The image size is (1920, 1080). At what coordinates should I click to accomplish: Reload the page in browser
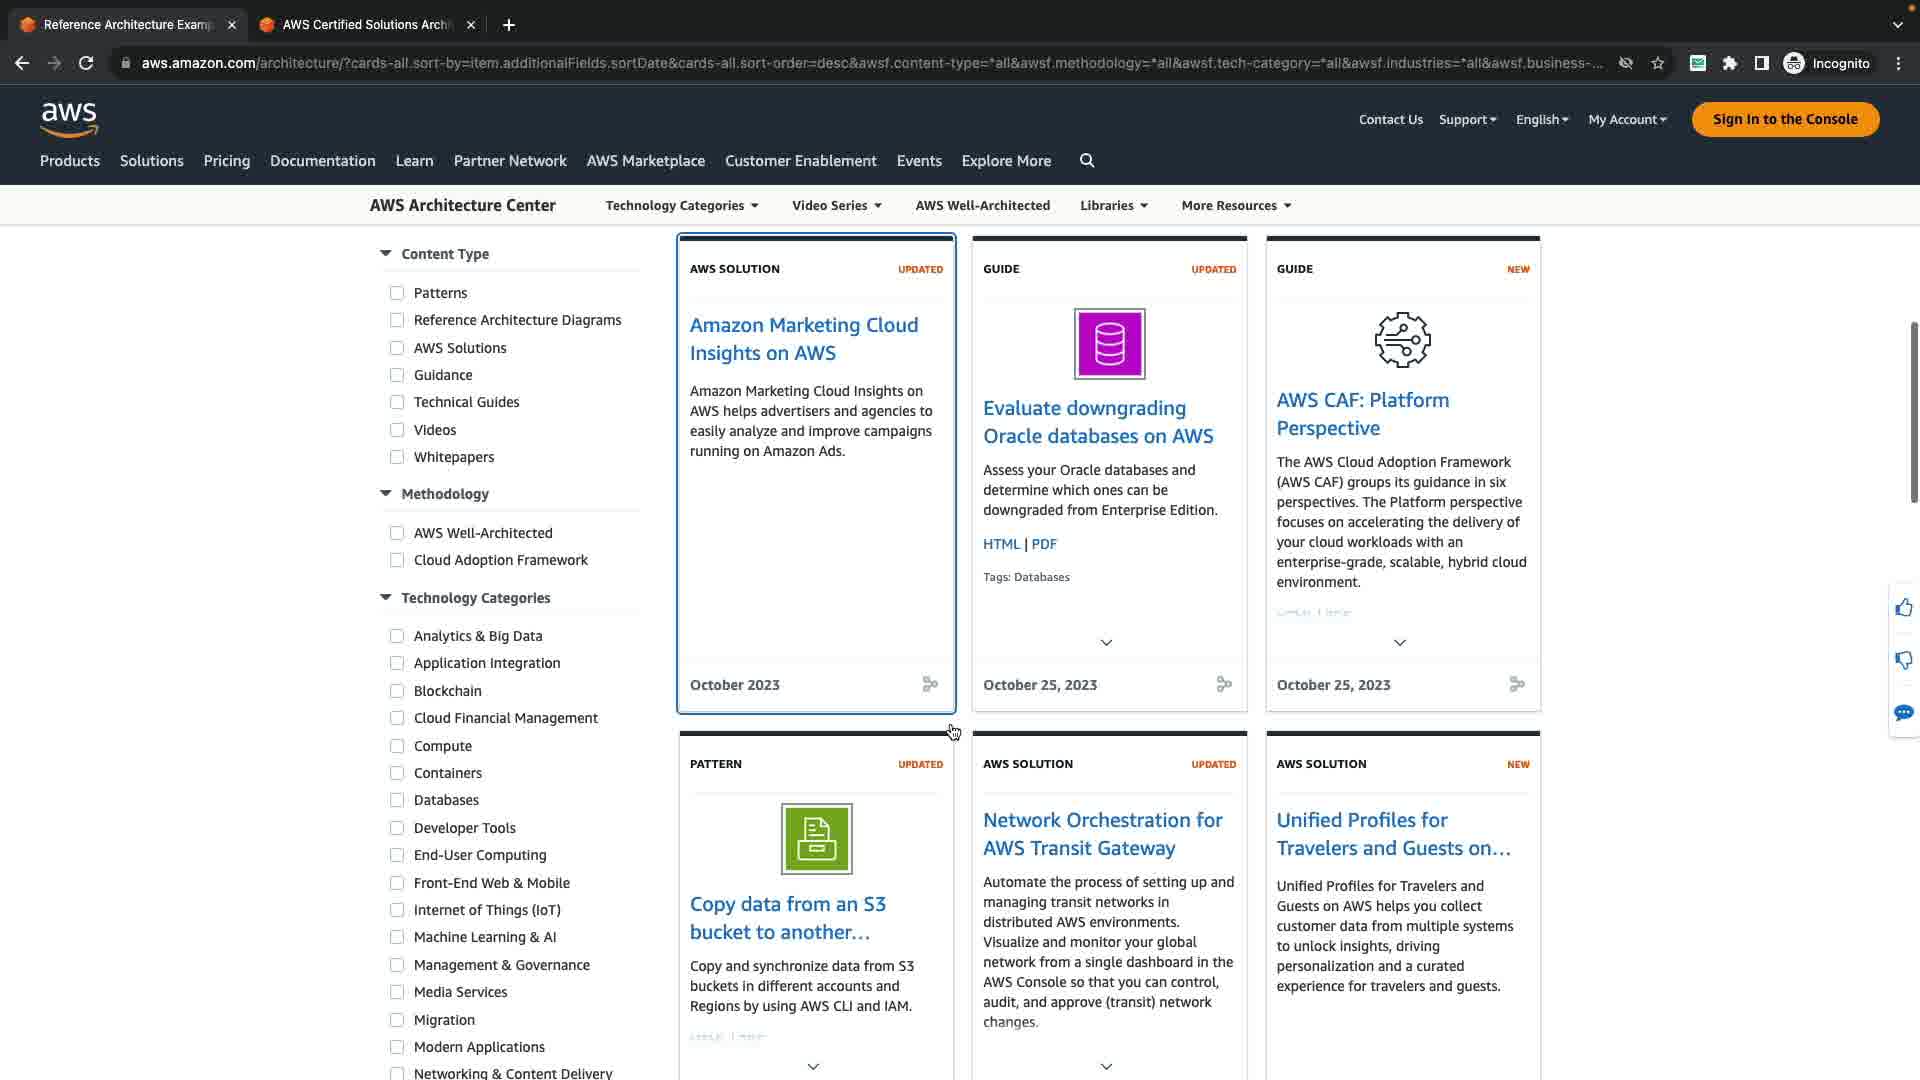[x=86, y=63]
